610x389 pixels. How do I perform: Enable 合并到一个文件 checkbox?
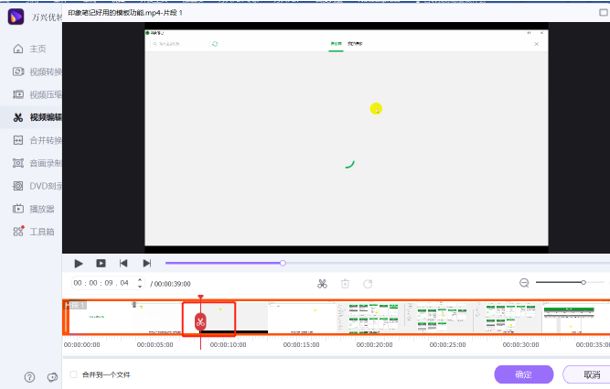point(73,375)
